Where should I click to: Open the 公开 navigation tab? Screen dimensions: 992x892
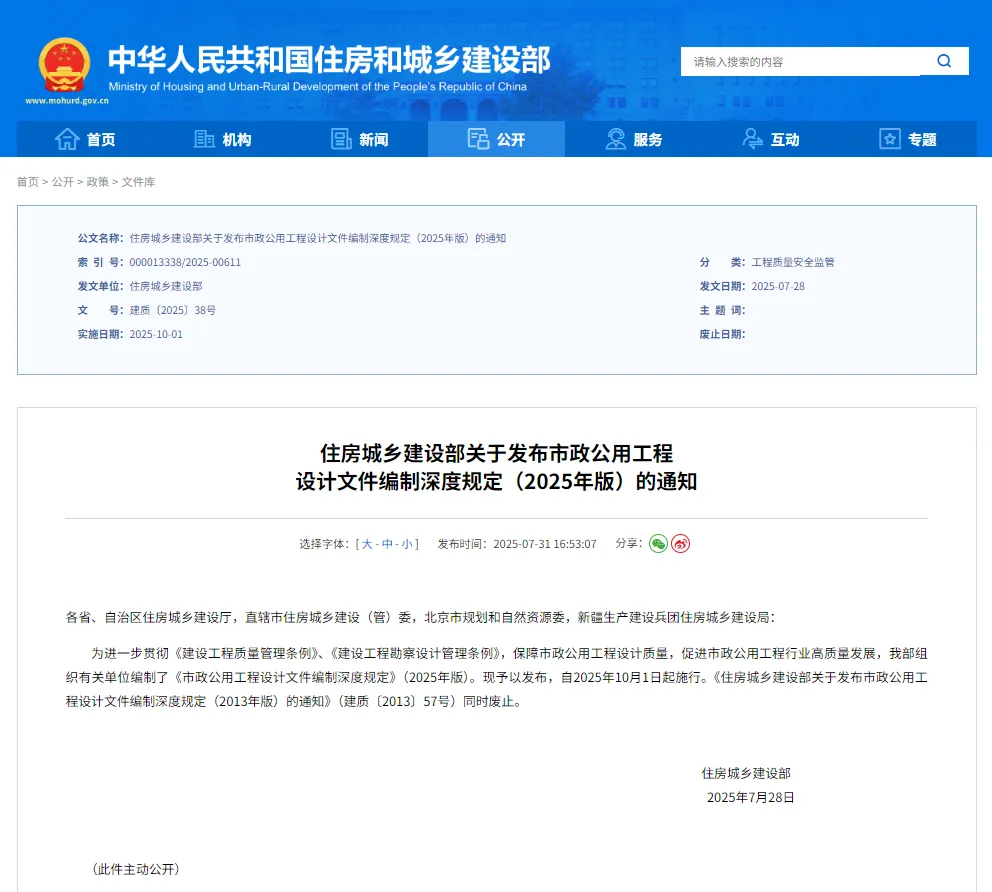point(496,139)
